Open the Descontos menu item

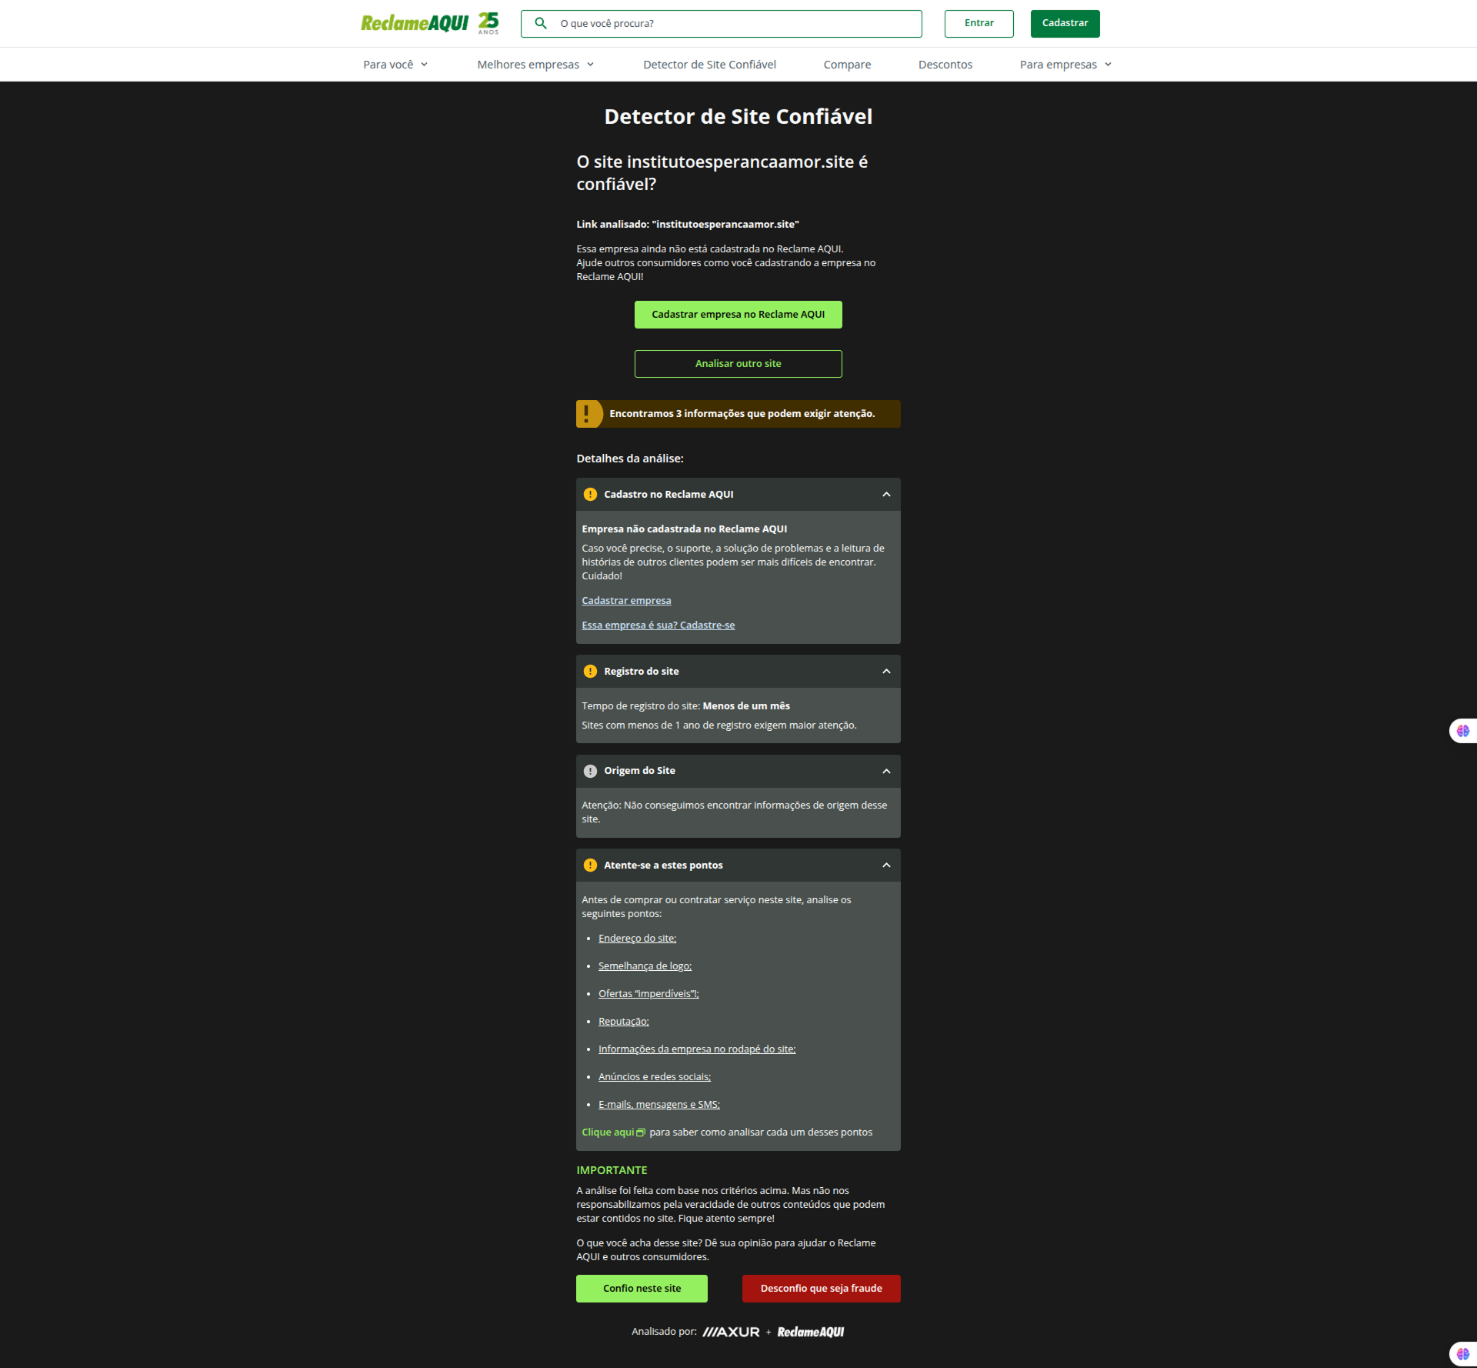(x=945, y=64)
